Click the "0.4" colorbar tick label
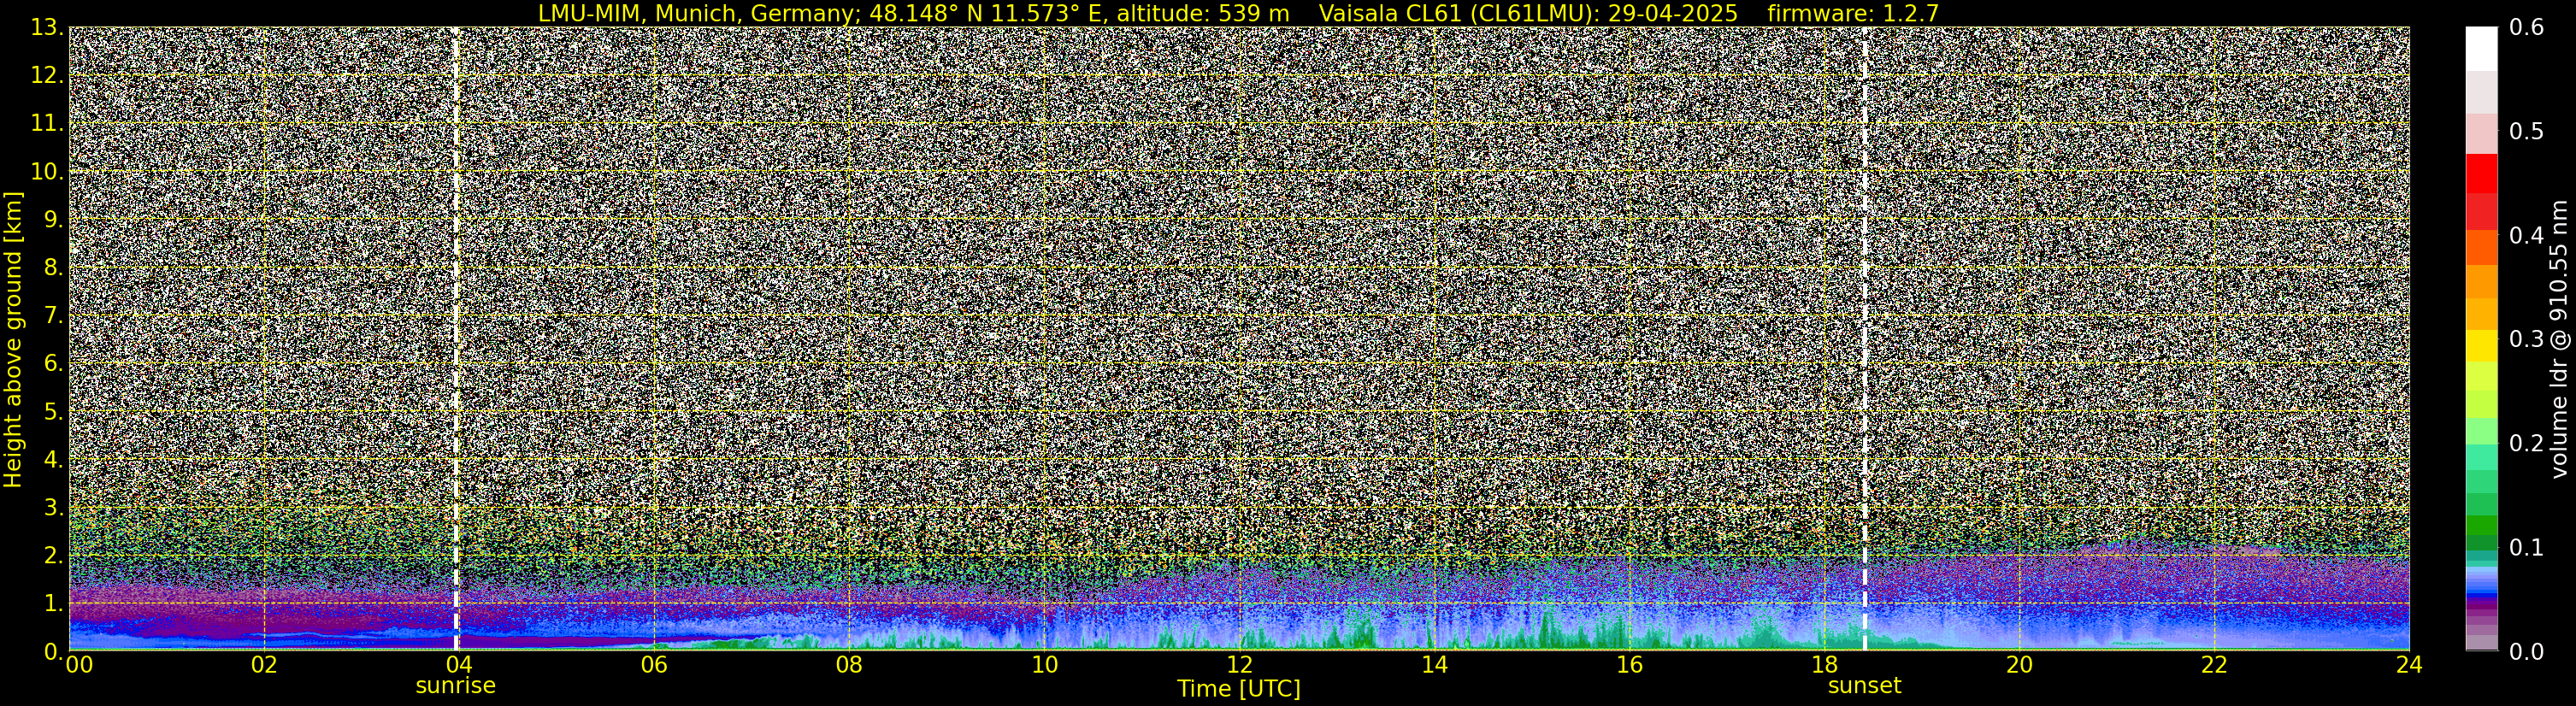 (x=2526, y=236)
